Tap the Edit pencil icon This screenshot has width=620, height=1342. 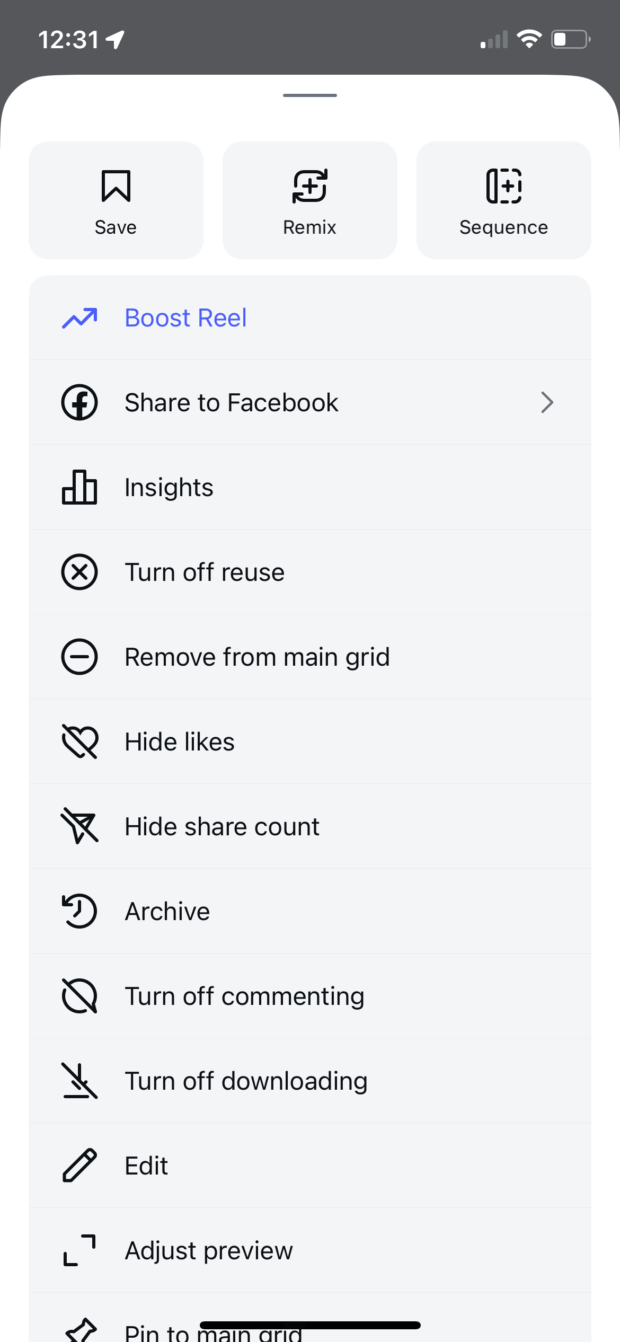coord(80,1166)
